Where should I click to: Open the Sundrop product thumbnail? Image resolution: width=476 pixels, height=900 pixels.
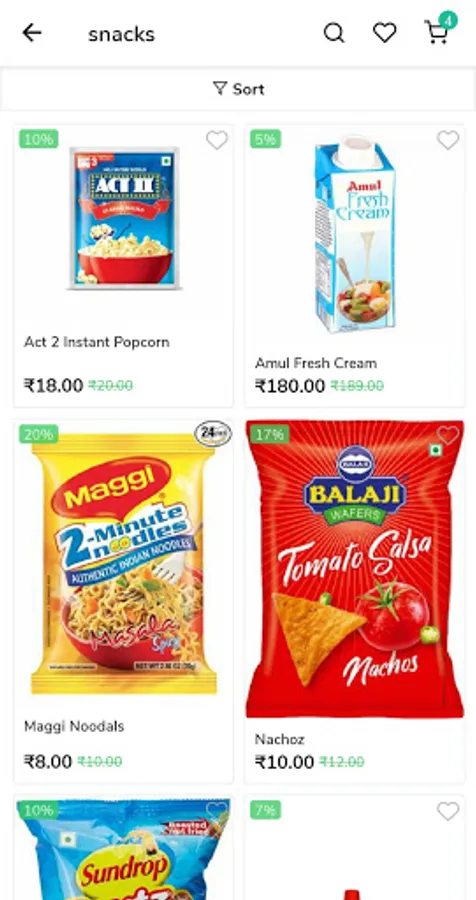click(x=124, y=849)
